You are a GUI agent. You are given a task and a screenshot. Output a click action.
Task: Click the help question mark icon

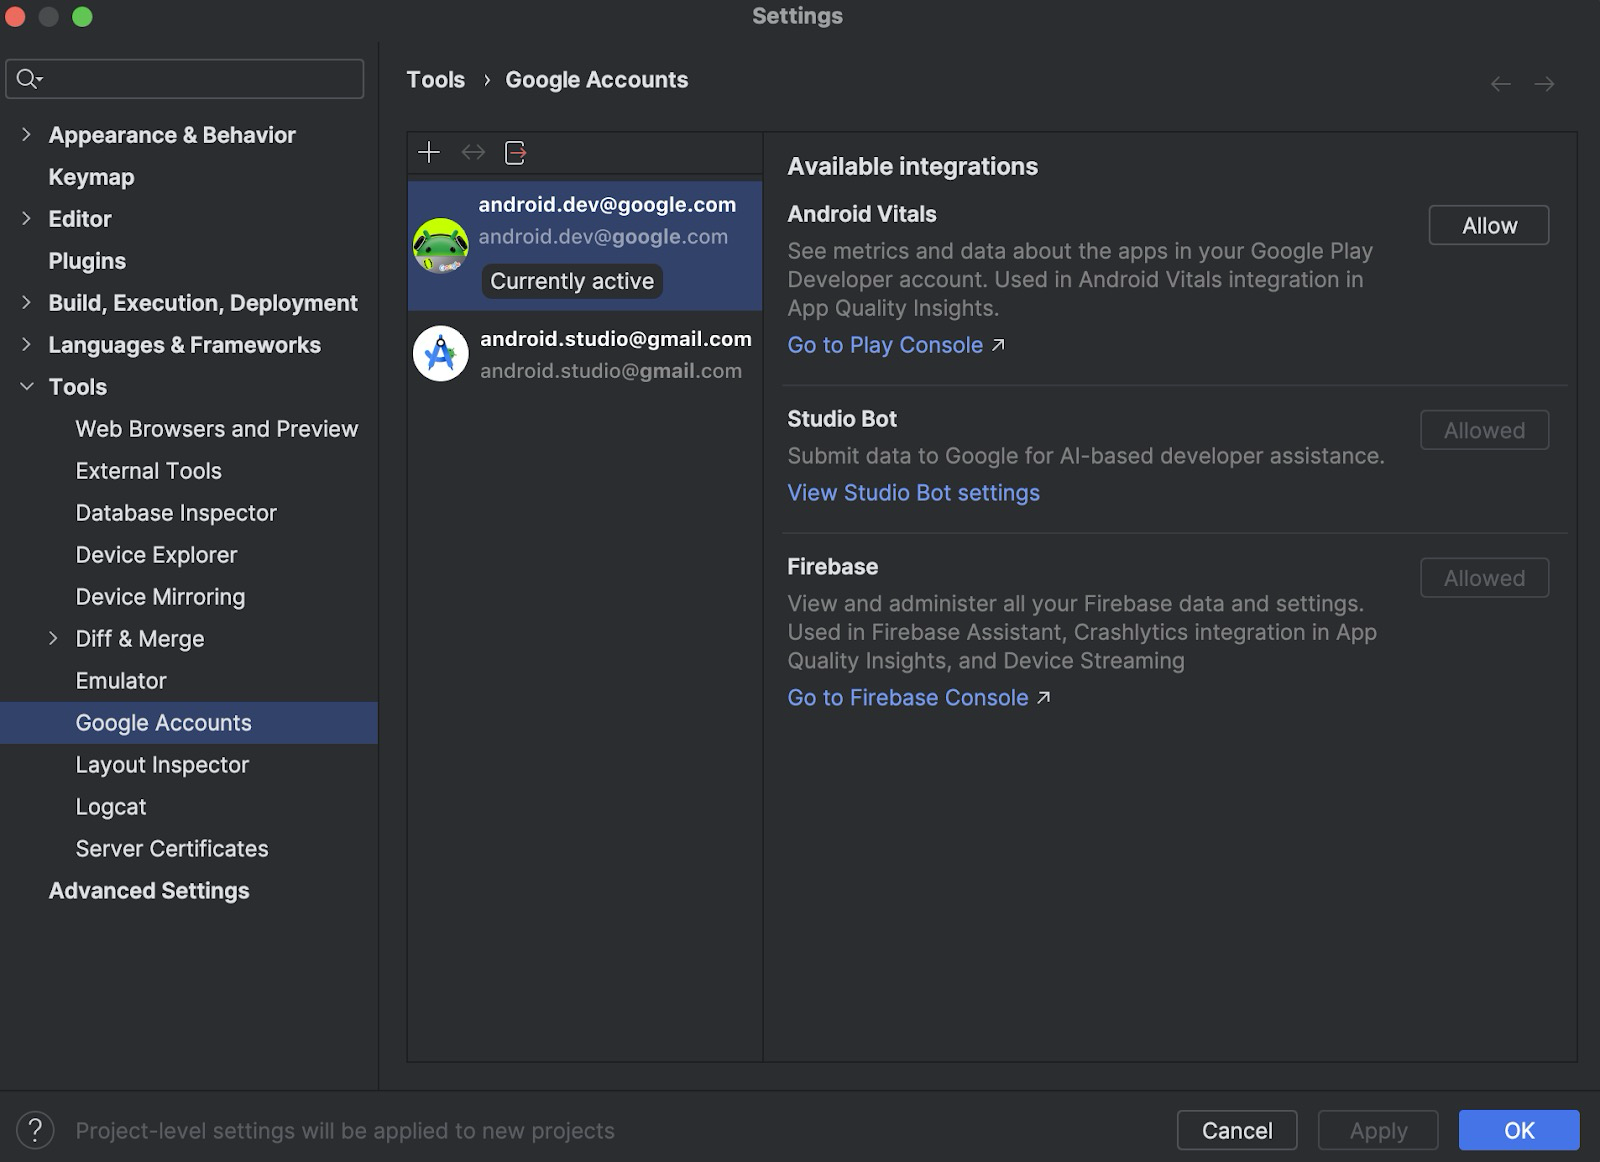pyautogui.click(x=35, y=1130)
